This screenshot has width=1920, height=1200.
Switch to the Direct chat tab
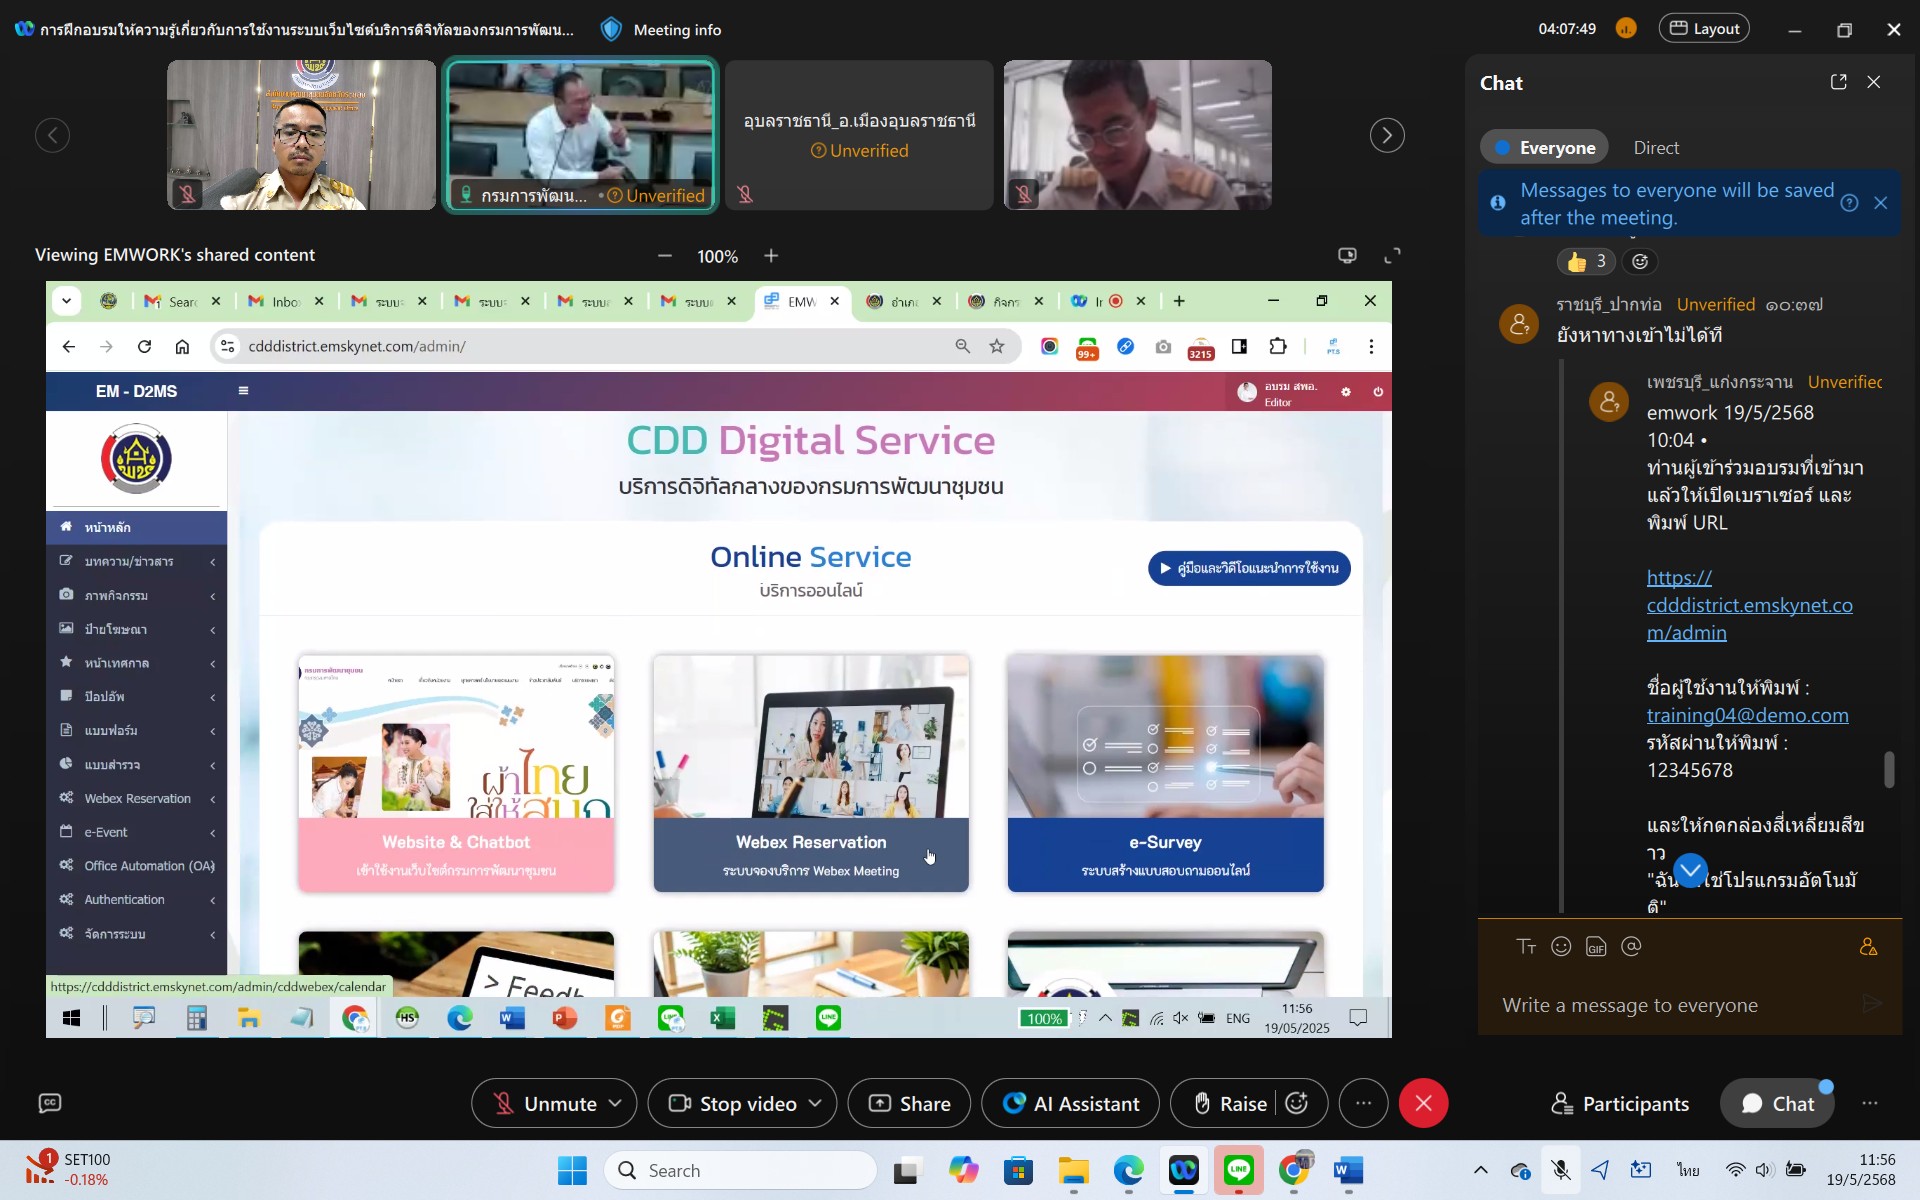(x=1656, y=147)
